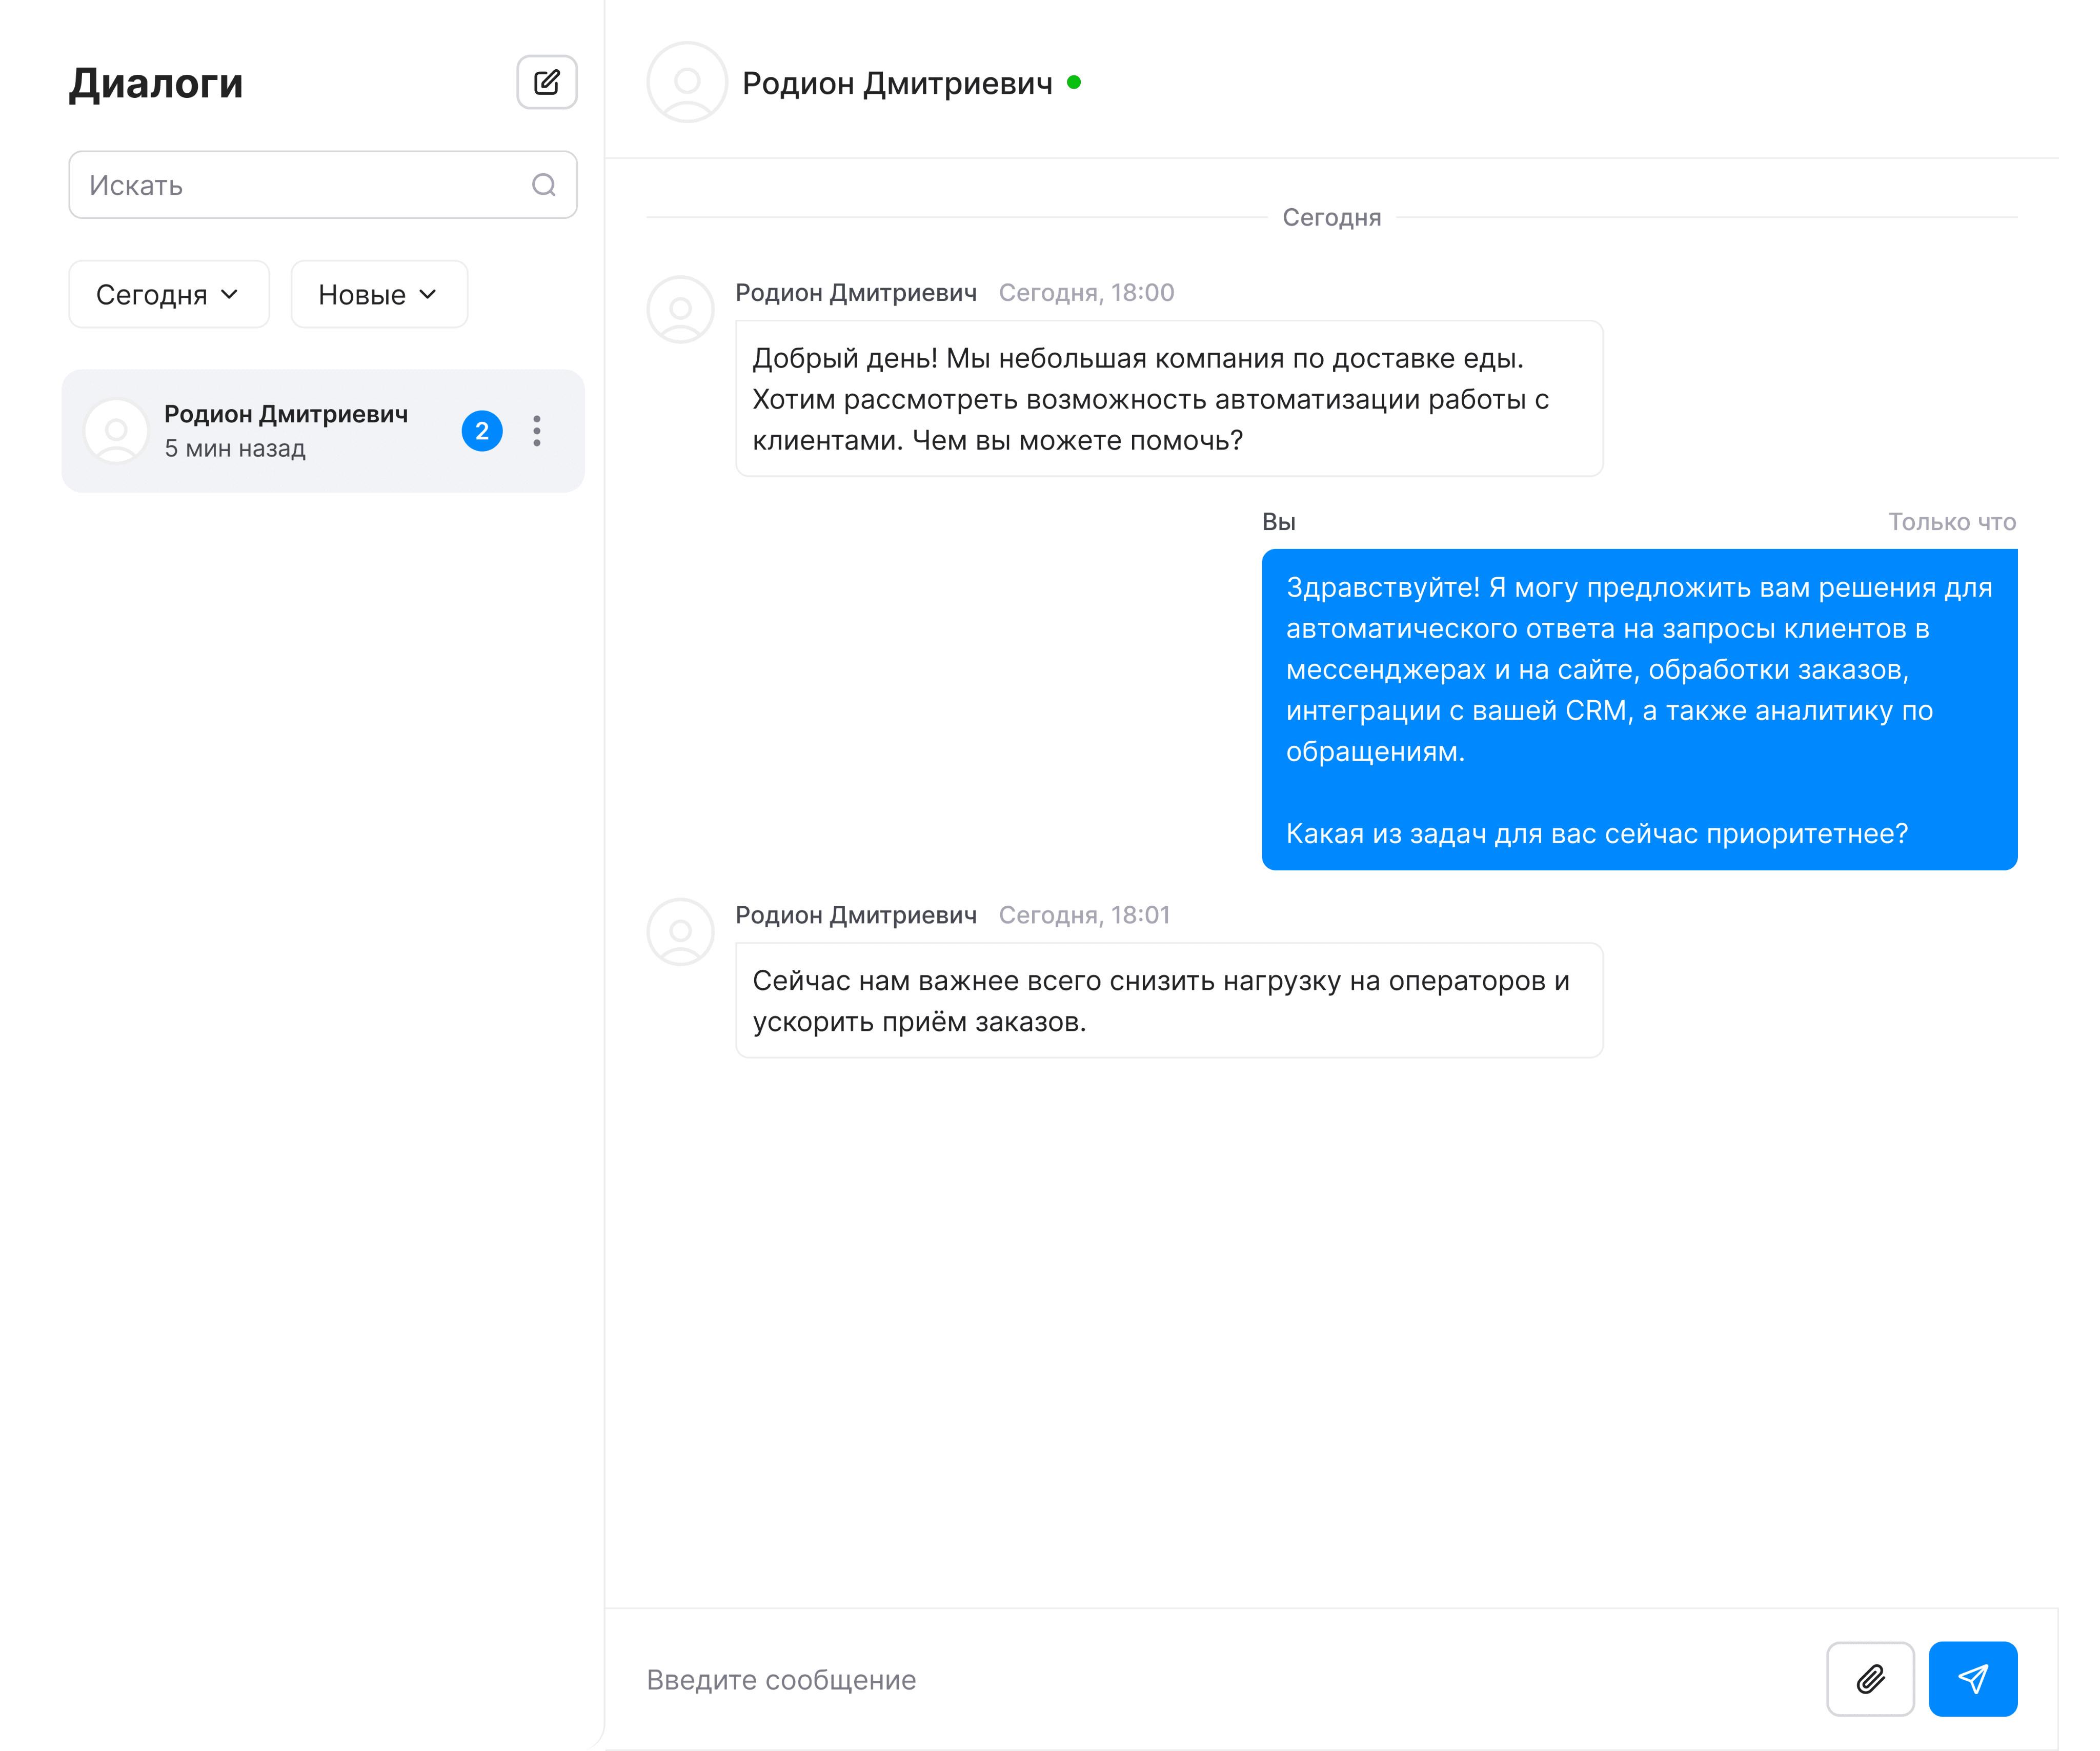Click the message about снизить нагрузку на операторов
2100x1751 pixels.
pos(1168,1000)
